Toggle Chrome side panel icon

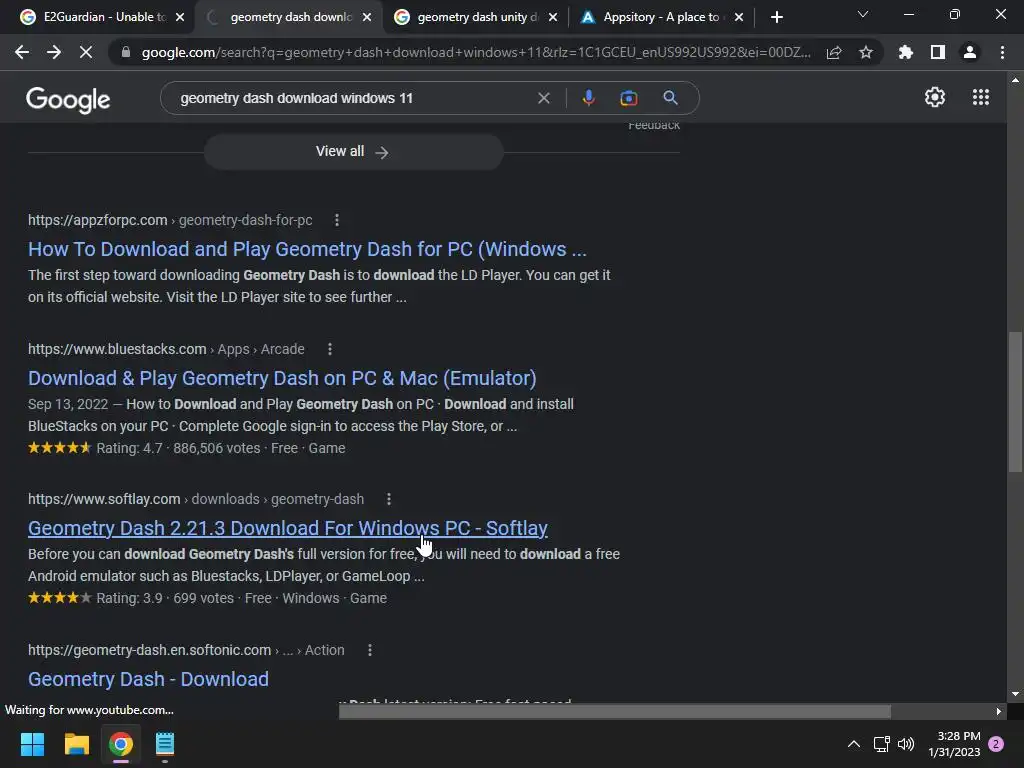(938, 52)
